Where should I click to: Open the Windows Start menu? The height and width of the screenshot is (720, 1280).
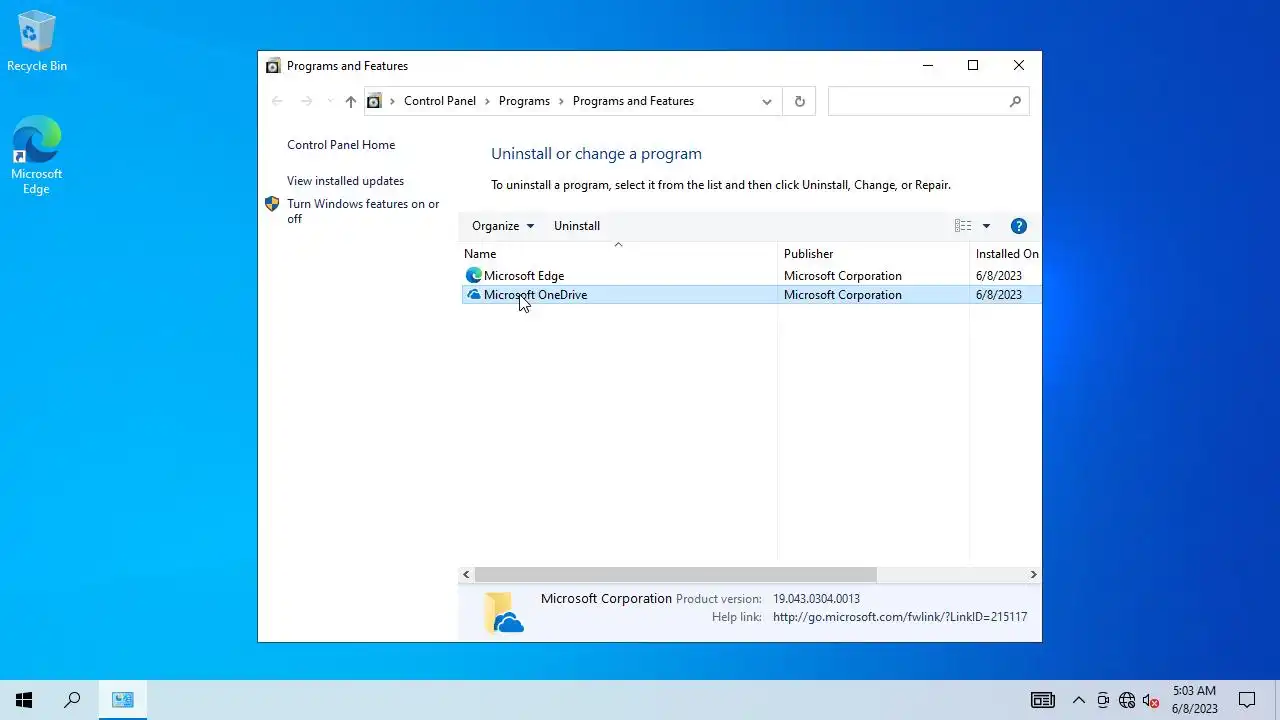pyautogui.click(x=24, y=700)
